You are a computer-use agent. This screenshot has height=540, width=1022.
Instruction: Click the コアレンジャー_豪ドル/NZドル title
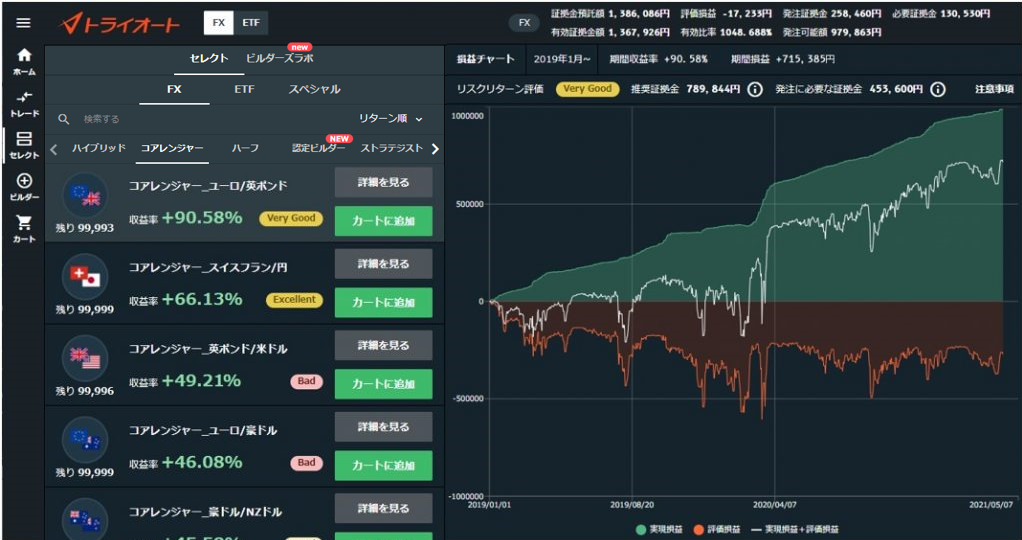[x=205, y=512]
